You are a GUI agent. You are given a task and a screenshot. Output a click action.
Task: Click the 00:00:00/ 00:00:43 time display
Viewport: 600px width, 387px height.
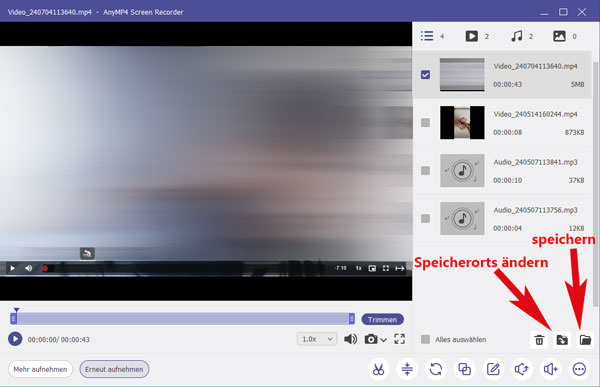[59, 340]
